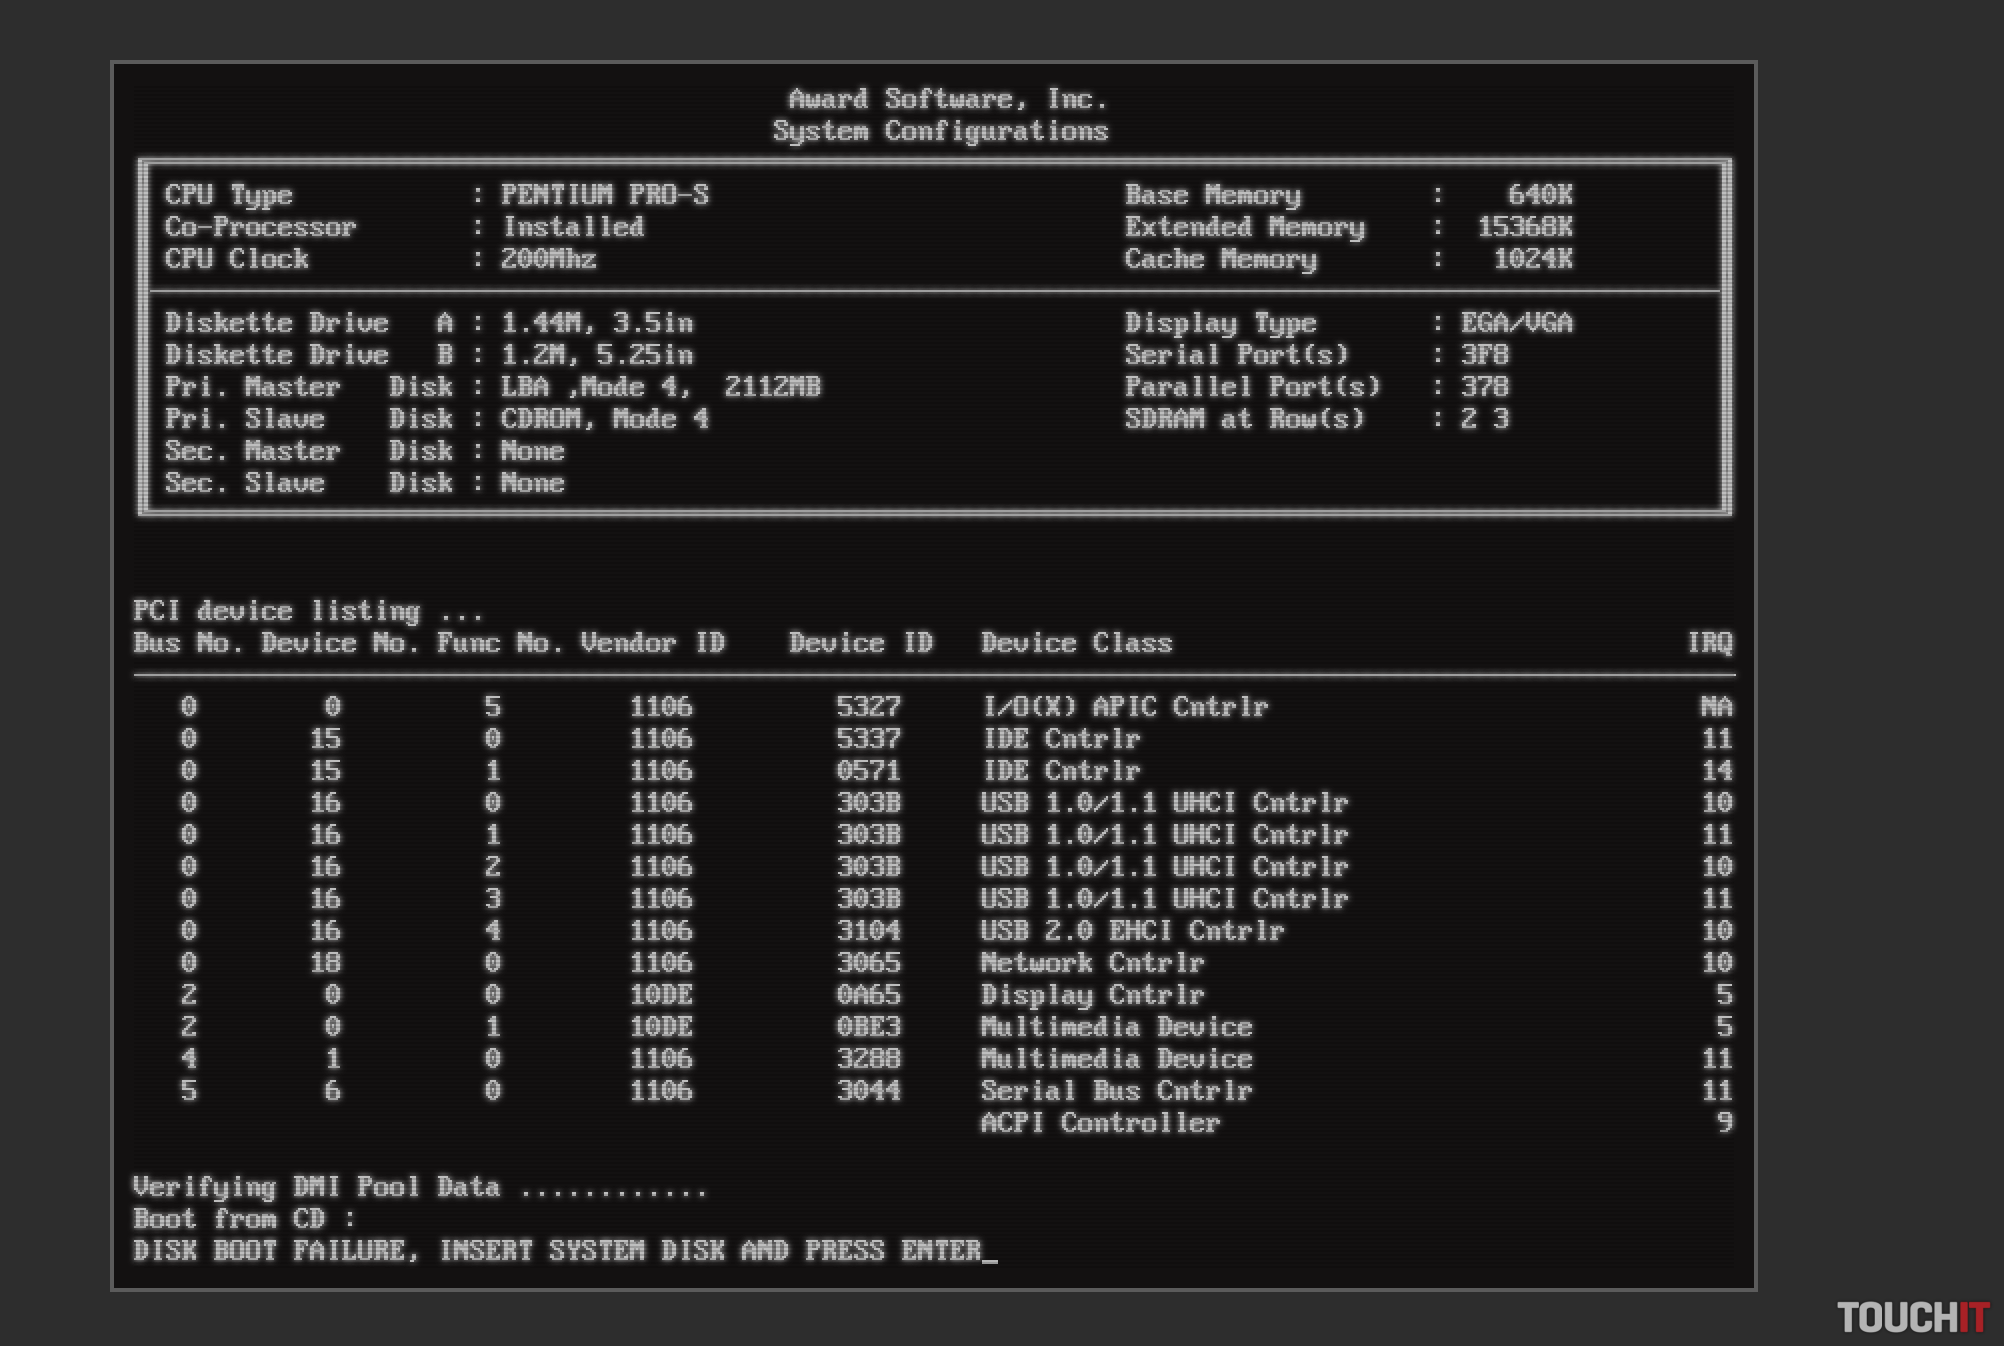Click the Extended Memory 15368K value
2004x1346 pixels.
[1524, 227]
